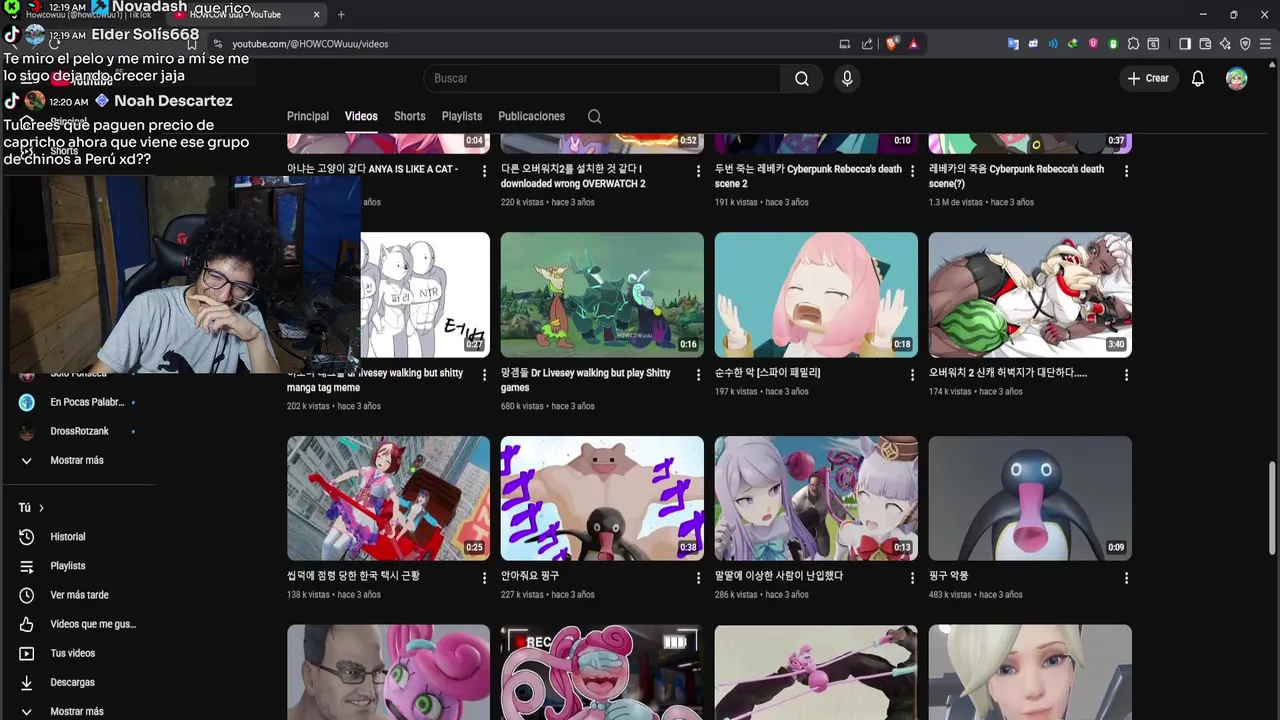
Task: Open the red taxi anime thumbnail 0:25
Action: 388,498
